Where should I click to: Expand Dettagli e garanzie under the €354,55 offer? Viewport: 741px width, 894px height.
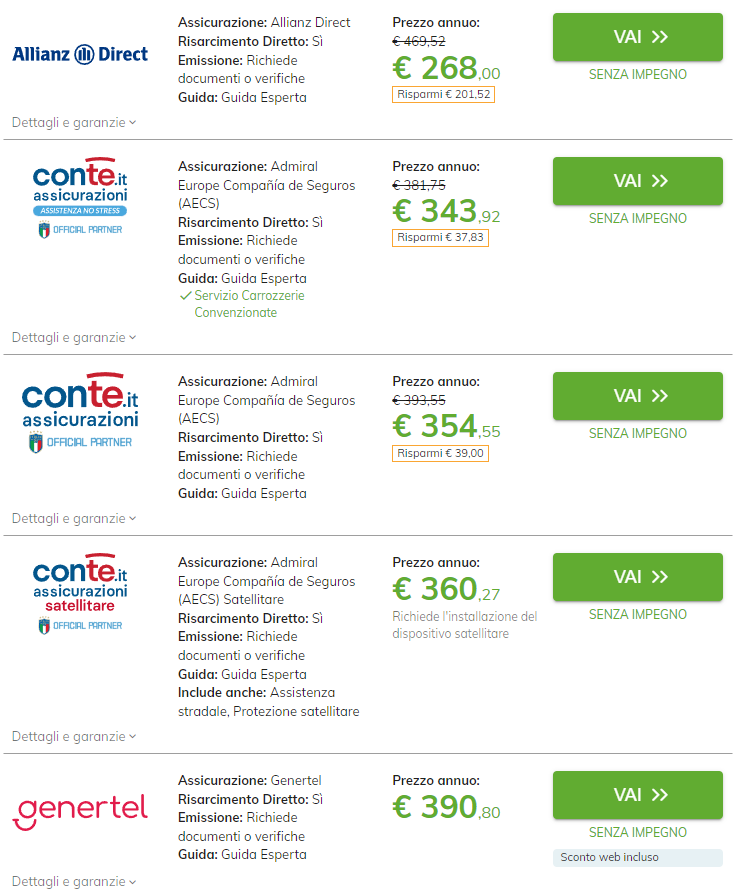point(74,518)
